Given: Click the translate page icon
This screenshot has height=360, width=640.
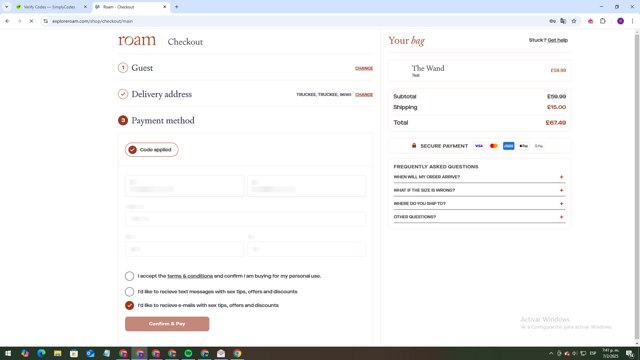Looking at the screenshot, I should (x=563, y=21).
